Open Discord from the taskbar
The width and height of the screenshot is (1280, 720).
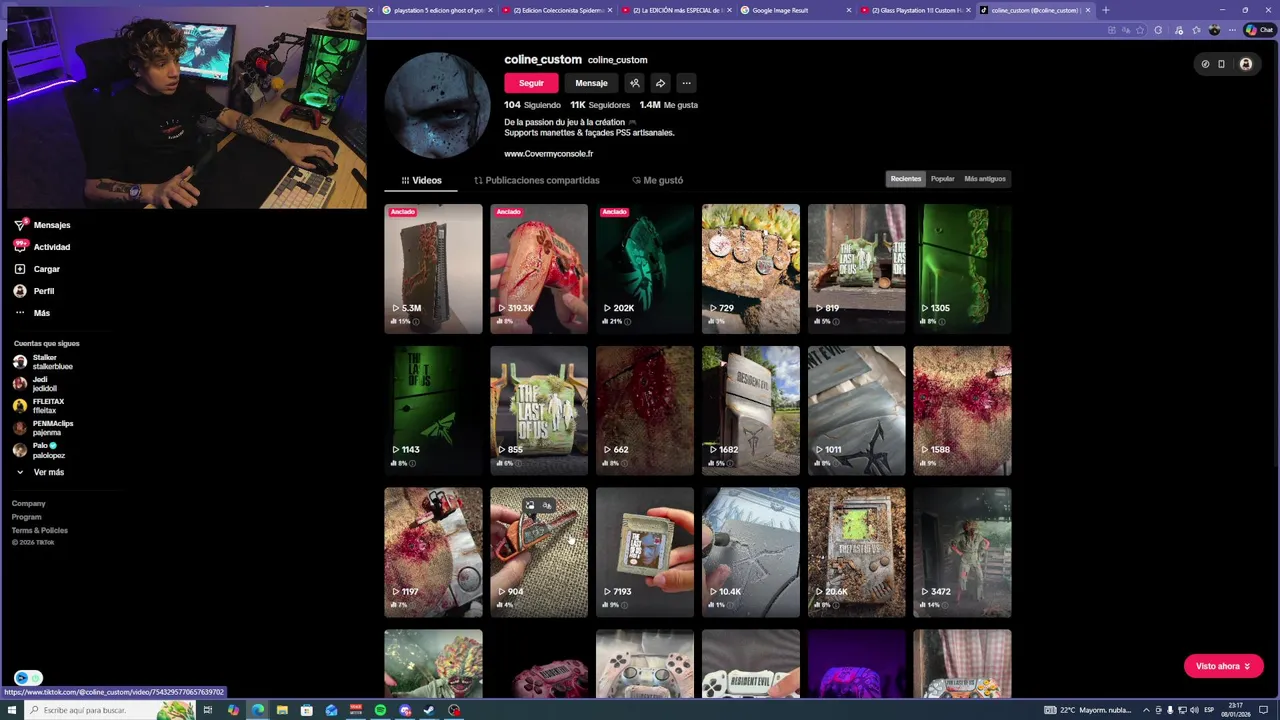click(405, 710)
